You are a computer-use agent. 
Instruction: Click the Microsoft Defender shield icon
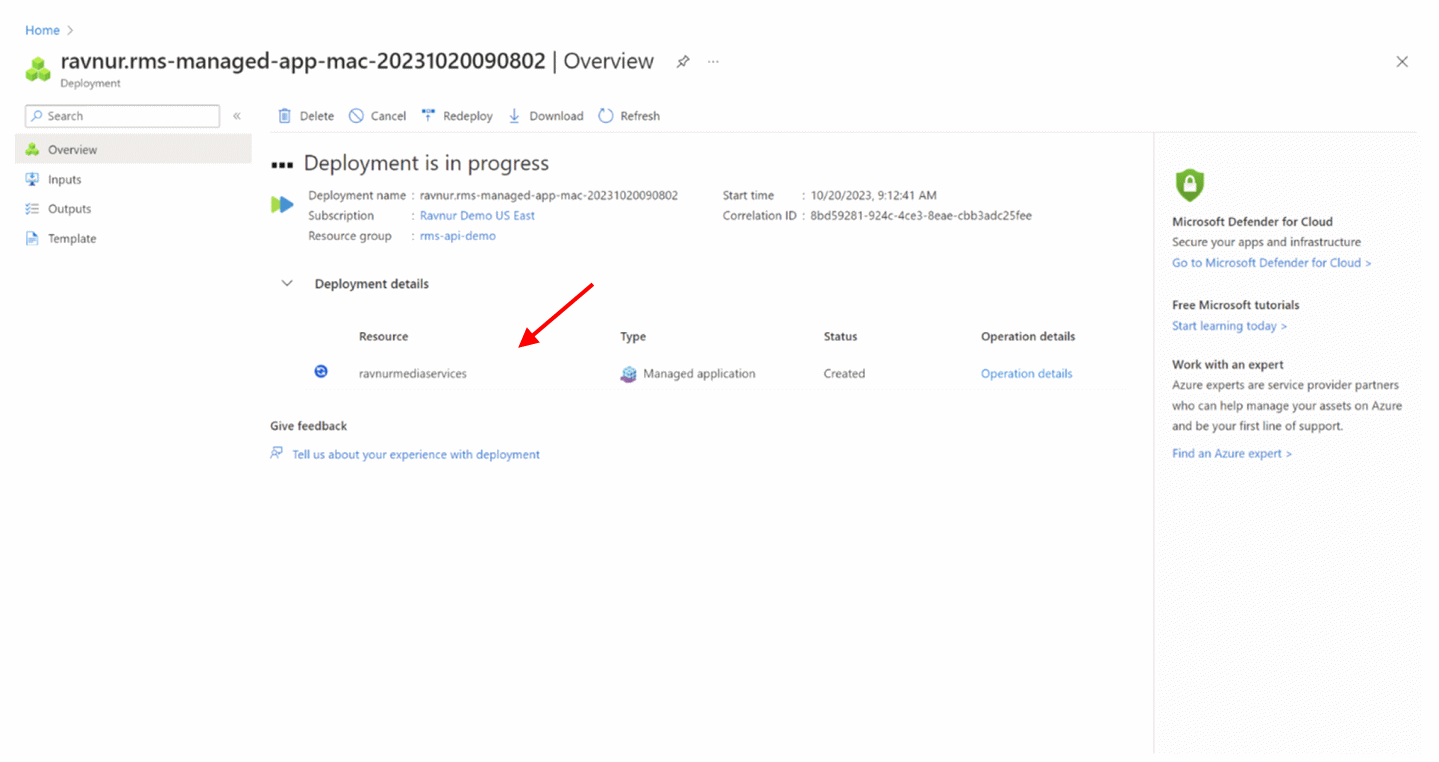pos(1189,185)
